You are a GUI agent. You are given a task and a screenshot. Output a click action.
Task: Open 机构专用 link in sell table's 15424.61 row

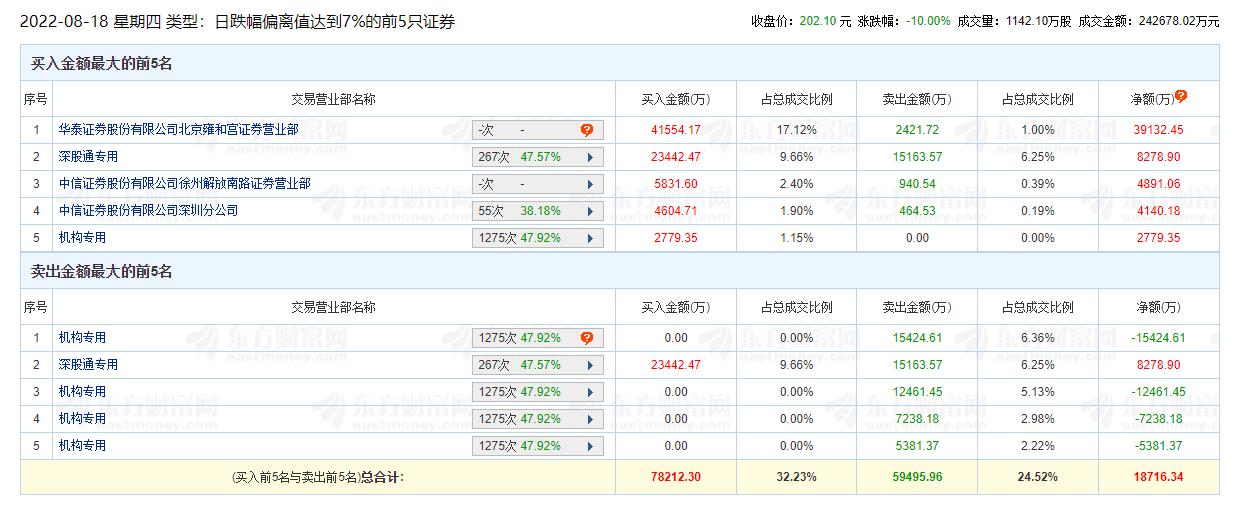(x=82, y=338)
